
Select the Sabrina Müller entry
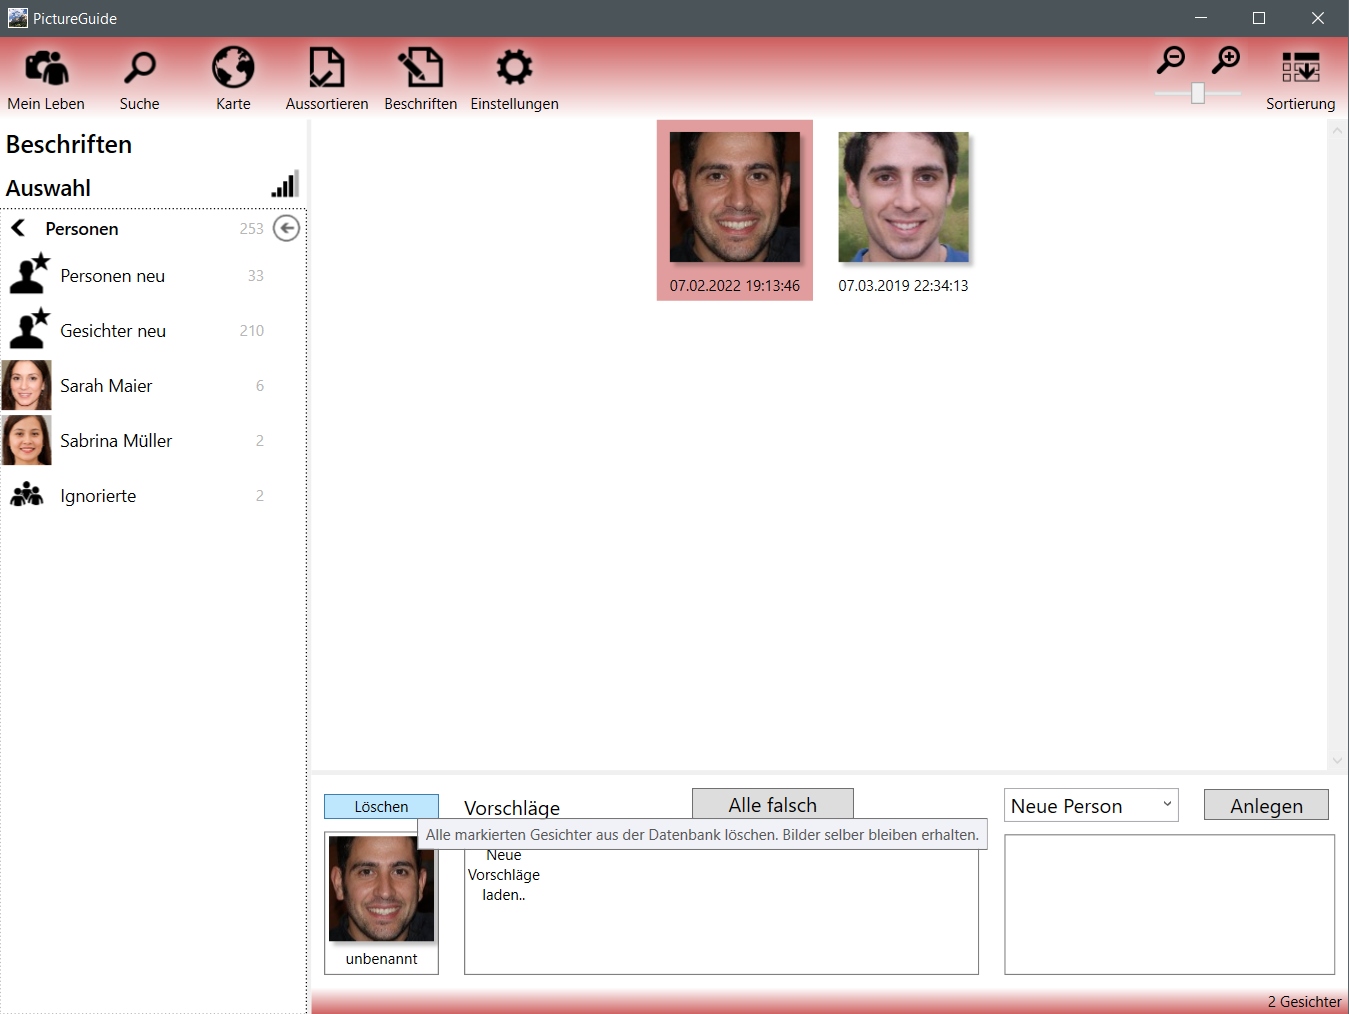click(x=152, y=440)
